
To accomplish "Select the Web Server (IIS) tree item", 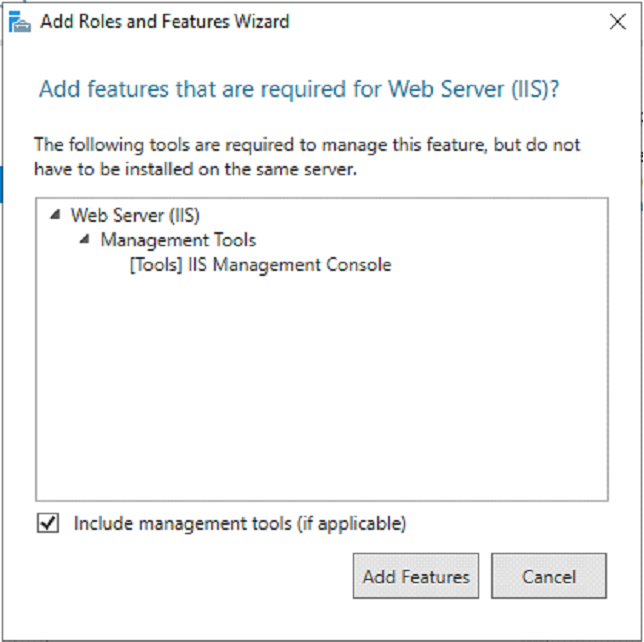I will (x=135, y=215).
